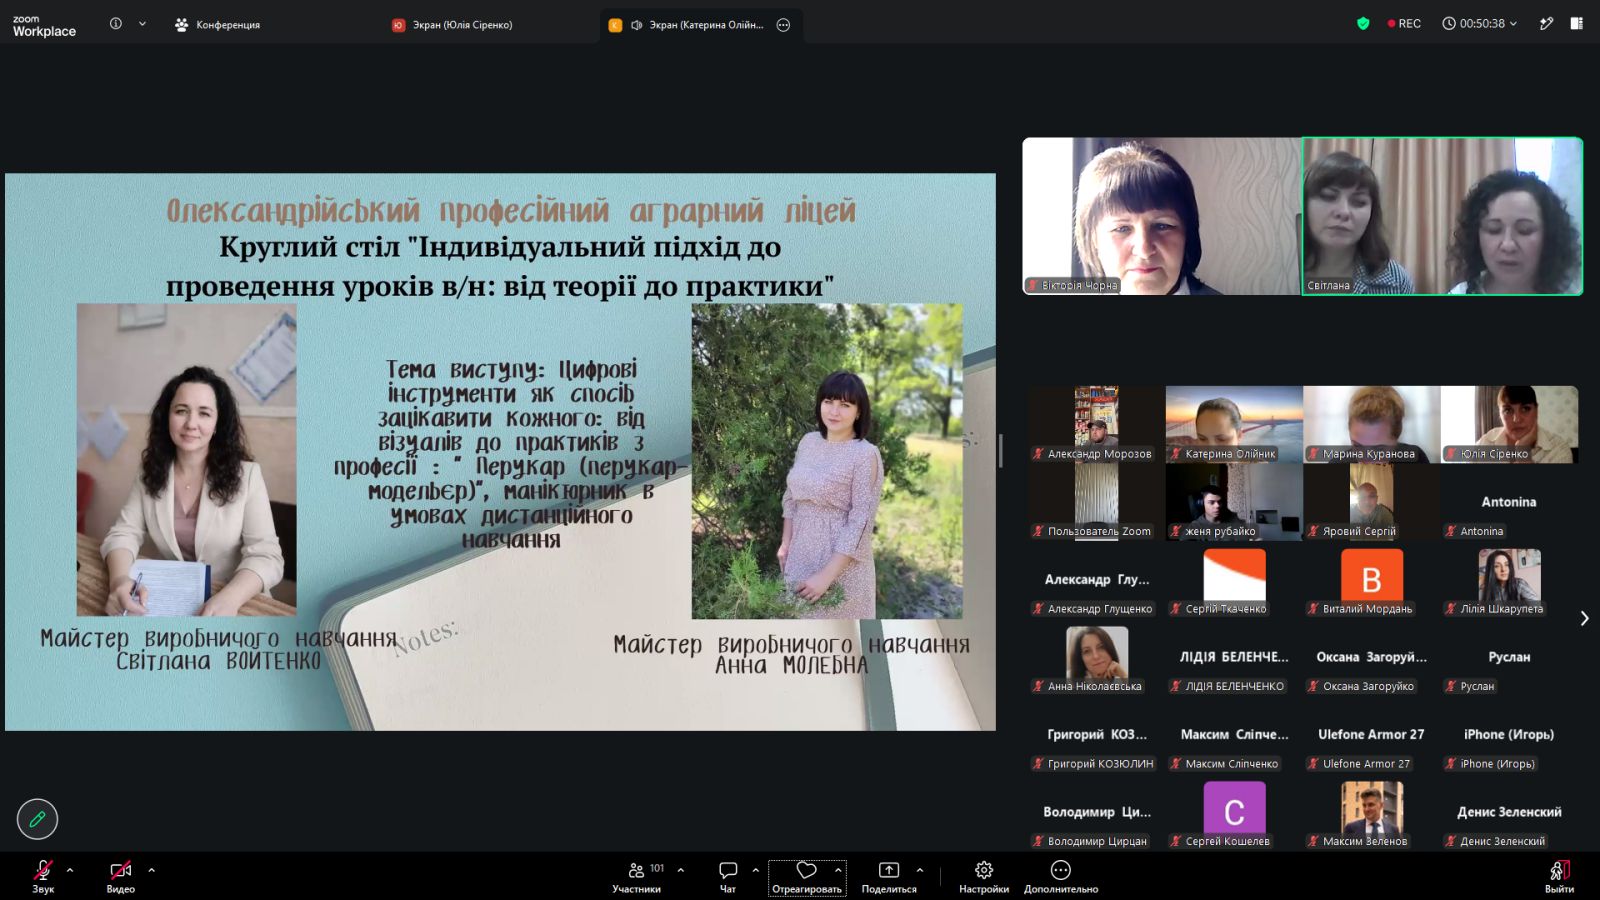Expand video options arrow next to Видео
The image size is (1600, 900).
click(152, 870)
